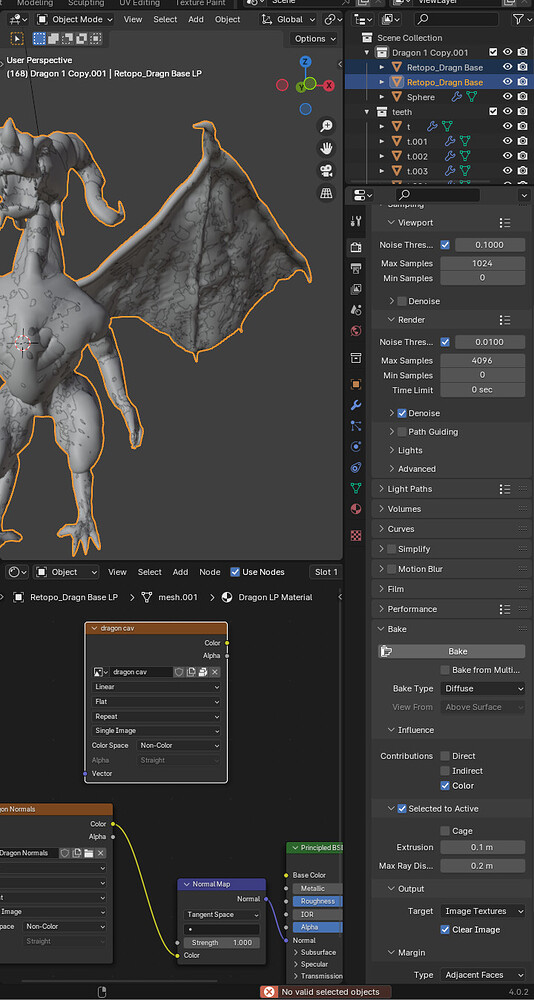Switch to the Sculpting workspace tab
This screenshot has height=1000, width=534.
point(86,3)
